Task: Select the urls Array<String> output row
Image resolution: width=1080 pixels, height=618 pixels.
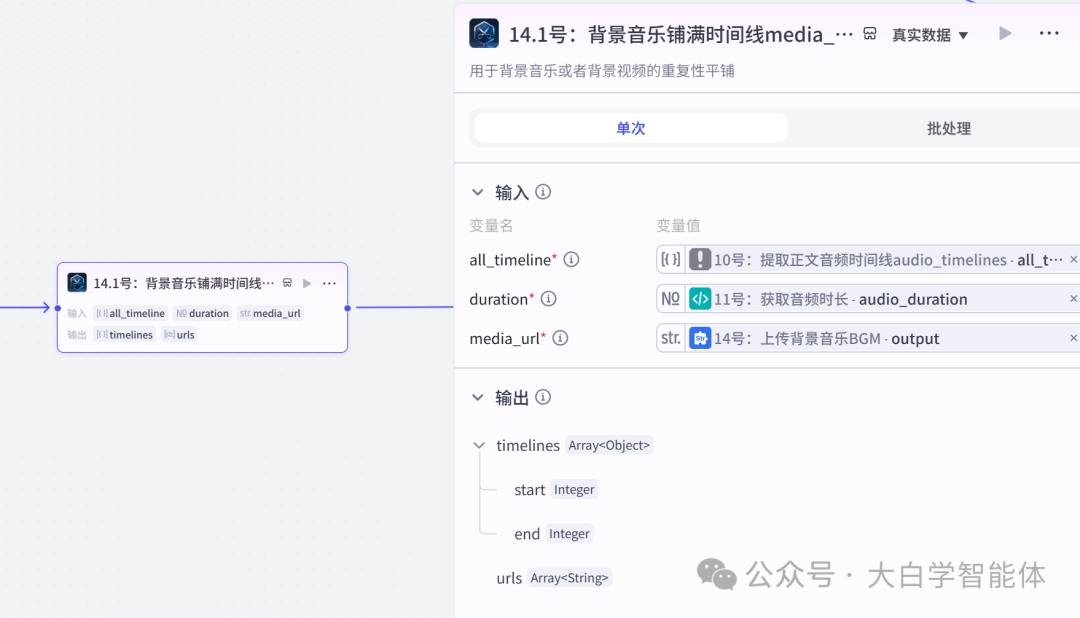Action: (553, 578)
